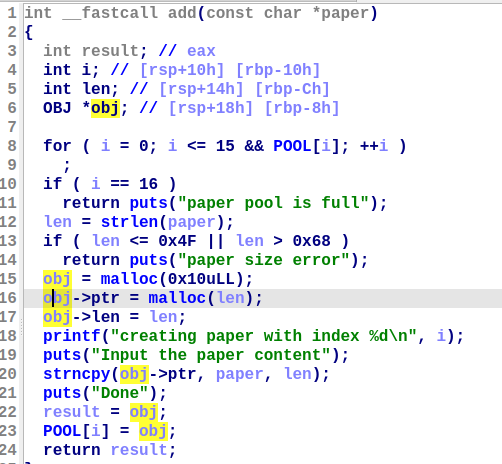
Task: Click puts("Done") call
Action: tap(104, 393)
